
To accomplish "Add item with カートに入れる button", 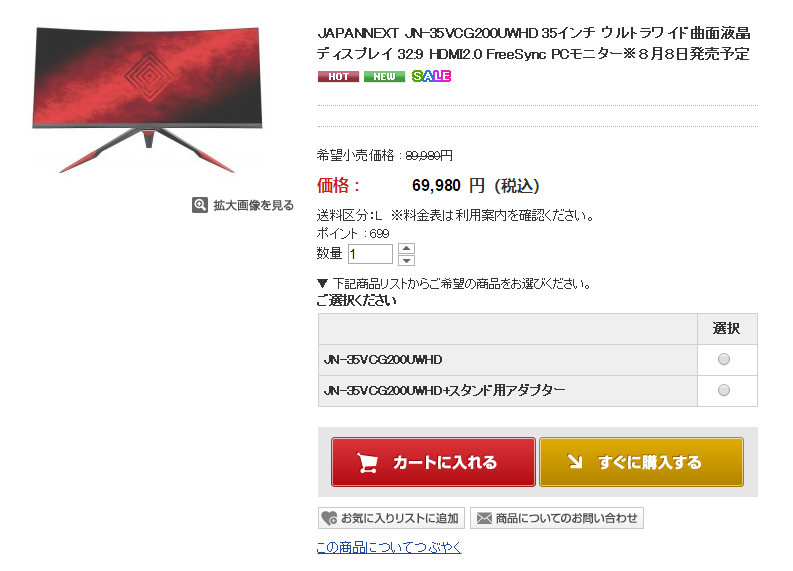I will coord(433,462).
